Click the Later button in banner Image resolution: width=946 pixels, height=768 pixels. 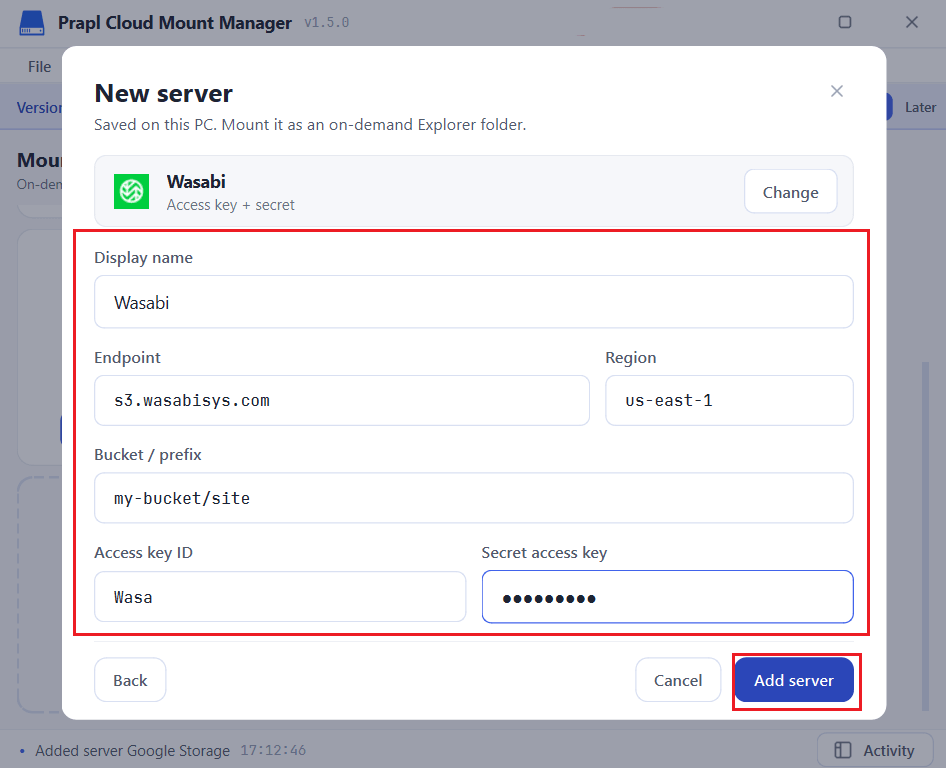click(x=920, y=107)
